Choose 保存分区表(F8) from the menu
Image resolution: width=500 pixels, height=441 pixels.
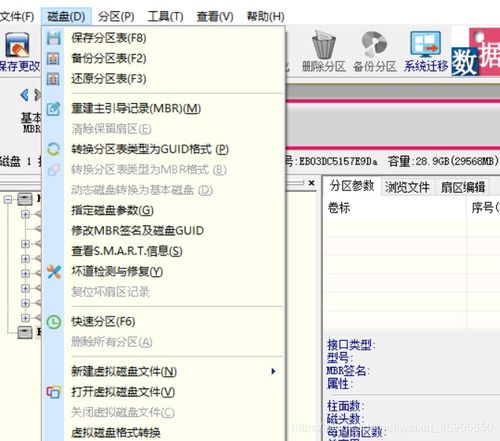point(163,38)
